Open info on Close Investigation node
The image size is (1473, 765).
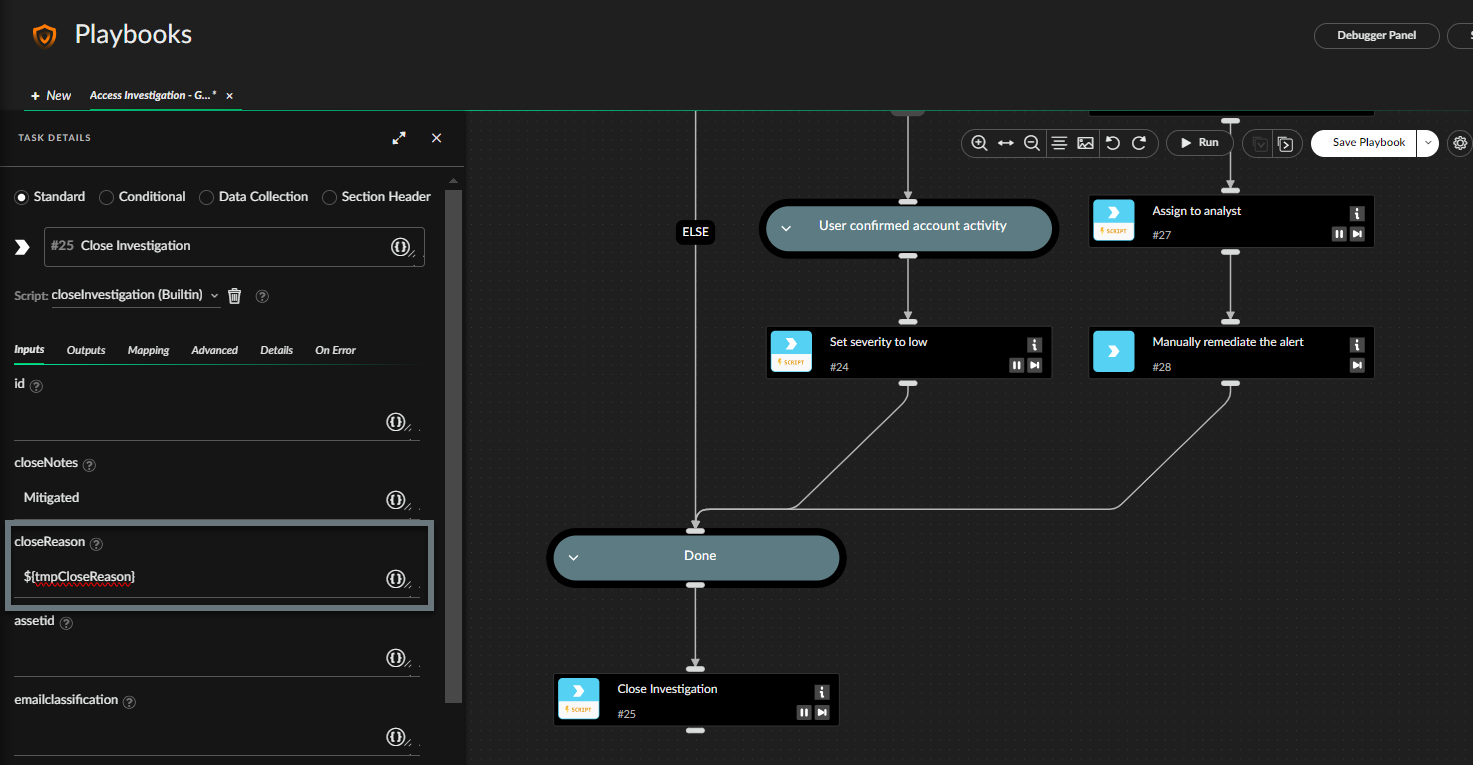pos(821,692)
